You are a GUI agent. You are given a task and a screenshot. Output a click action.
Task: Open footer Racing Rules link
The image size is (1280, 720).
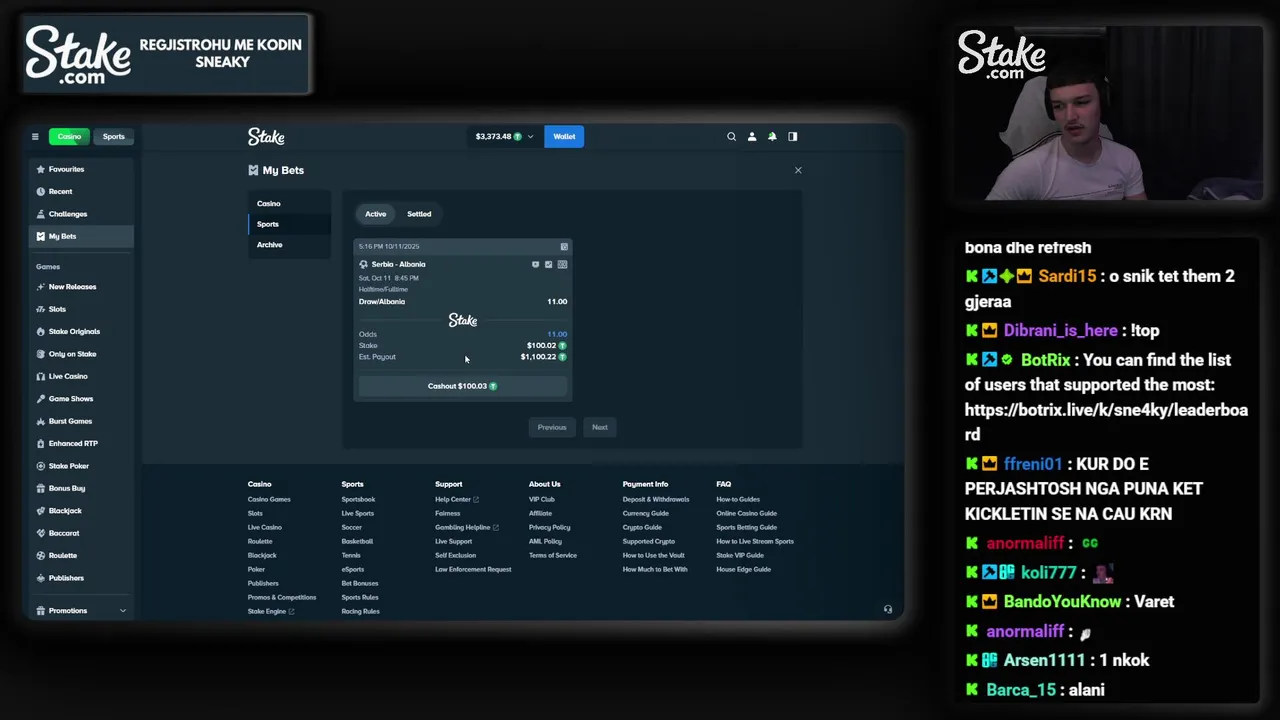click(x=360, y=611)
